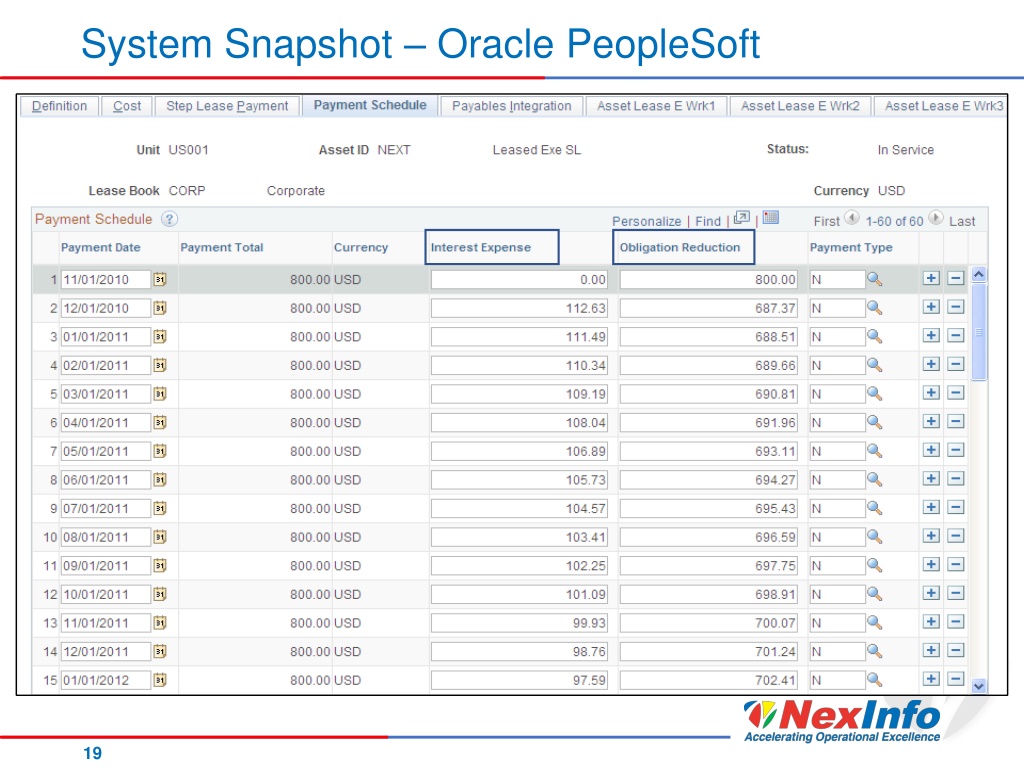Image resolution: width=1024 pixels, height=768 pixels.
Task: Look up payment type in row 1
Action: [874, 280]
